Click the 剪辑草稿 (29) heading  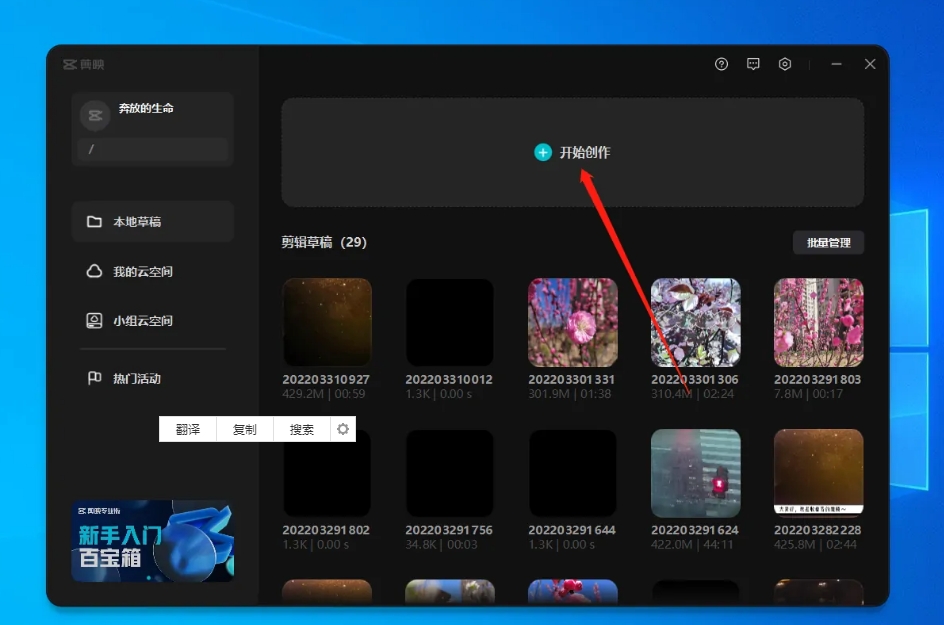coord(324,242)
